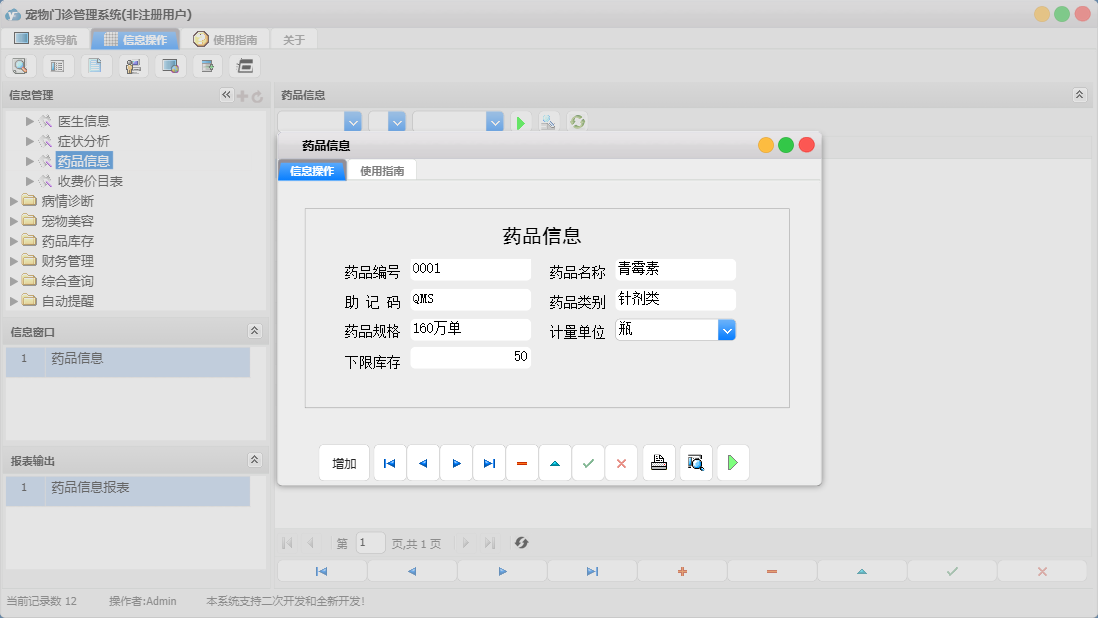This screenshot has width=1098, height=618.
Task: Click the page number input field
Action: 369,543
